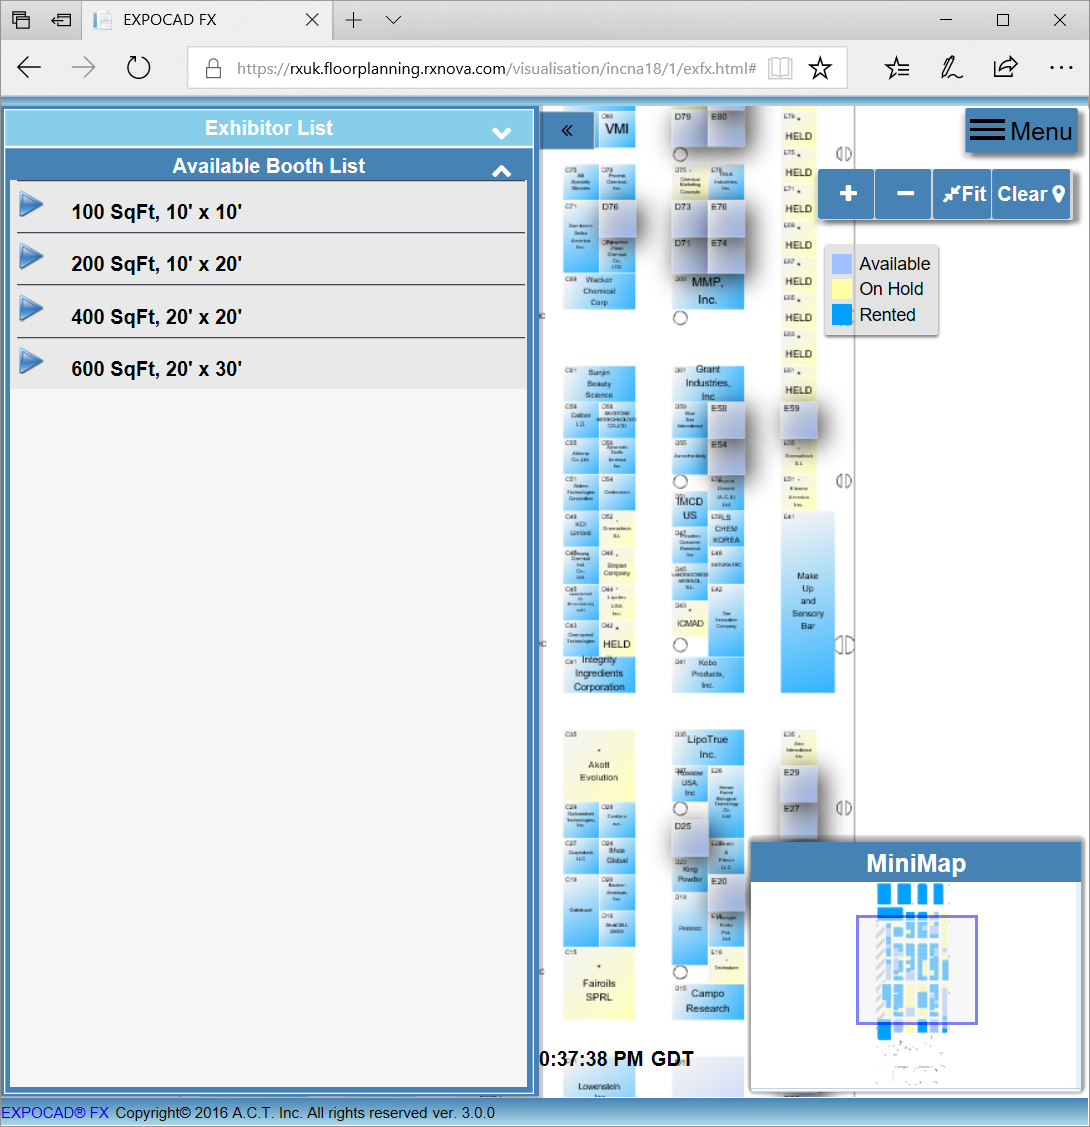1090x1127 pixels.
Task: Zoom out of the floor plan
Action: 905,194
